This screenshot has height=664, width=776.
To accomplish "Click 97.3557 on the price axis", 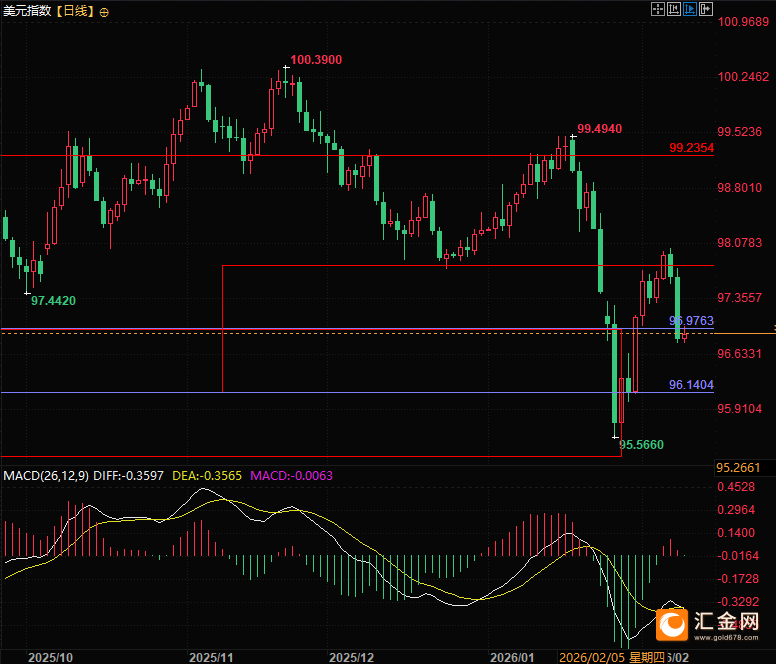I will point(740,297).
